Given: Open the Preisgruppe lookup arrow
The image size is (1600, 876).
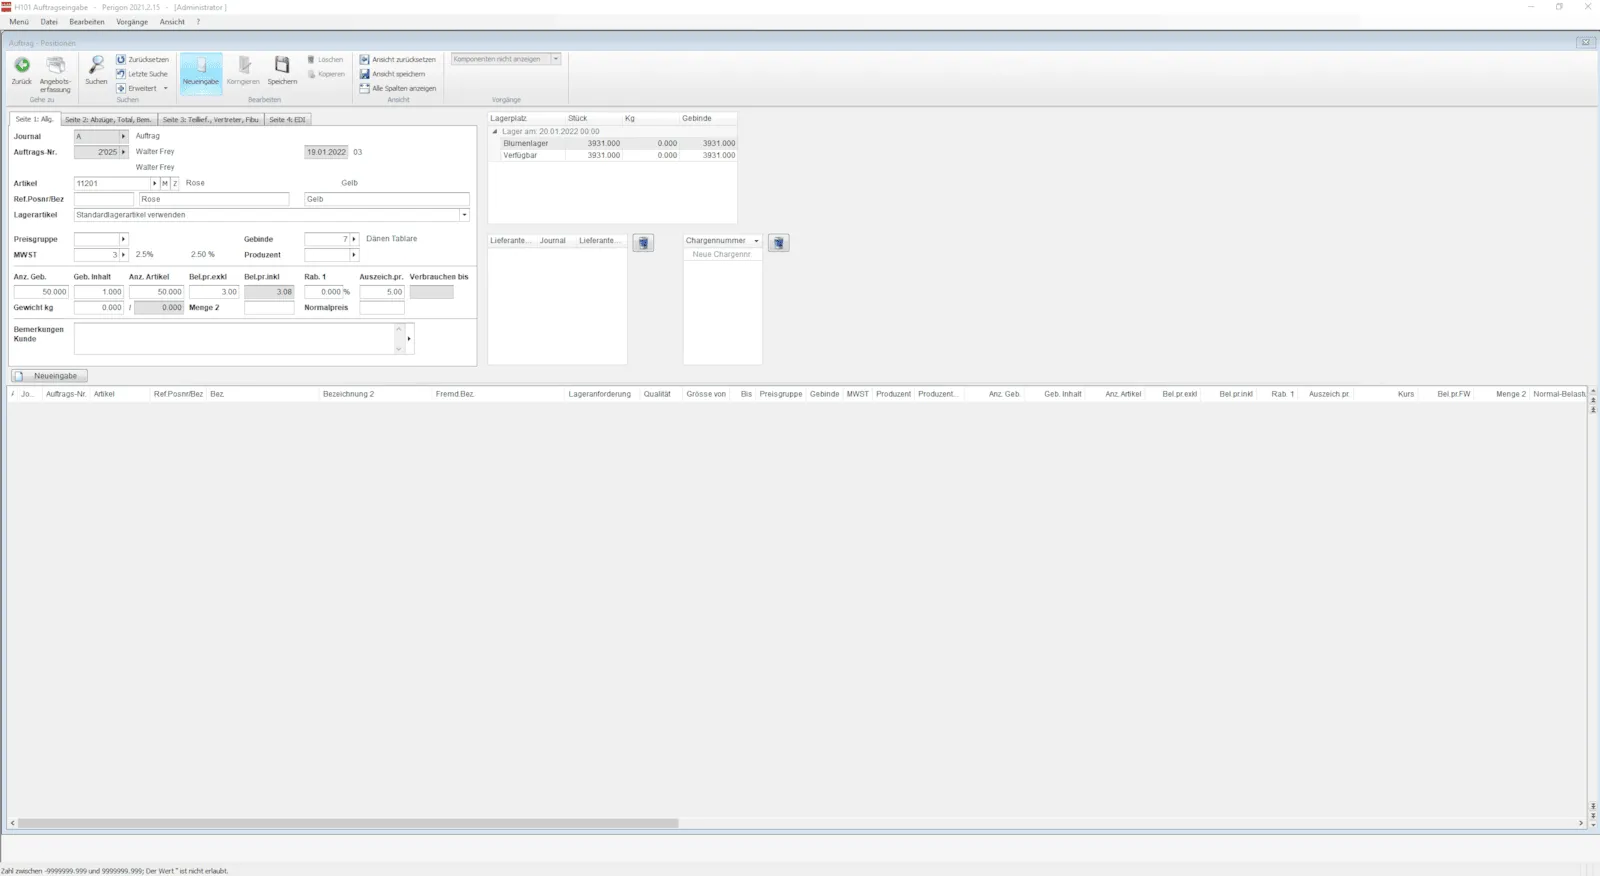Looking at the screenshot, I should pyautogui.click(x=124, y=239).
